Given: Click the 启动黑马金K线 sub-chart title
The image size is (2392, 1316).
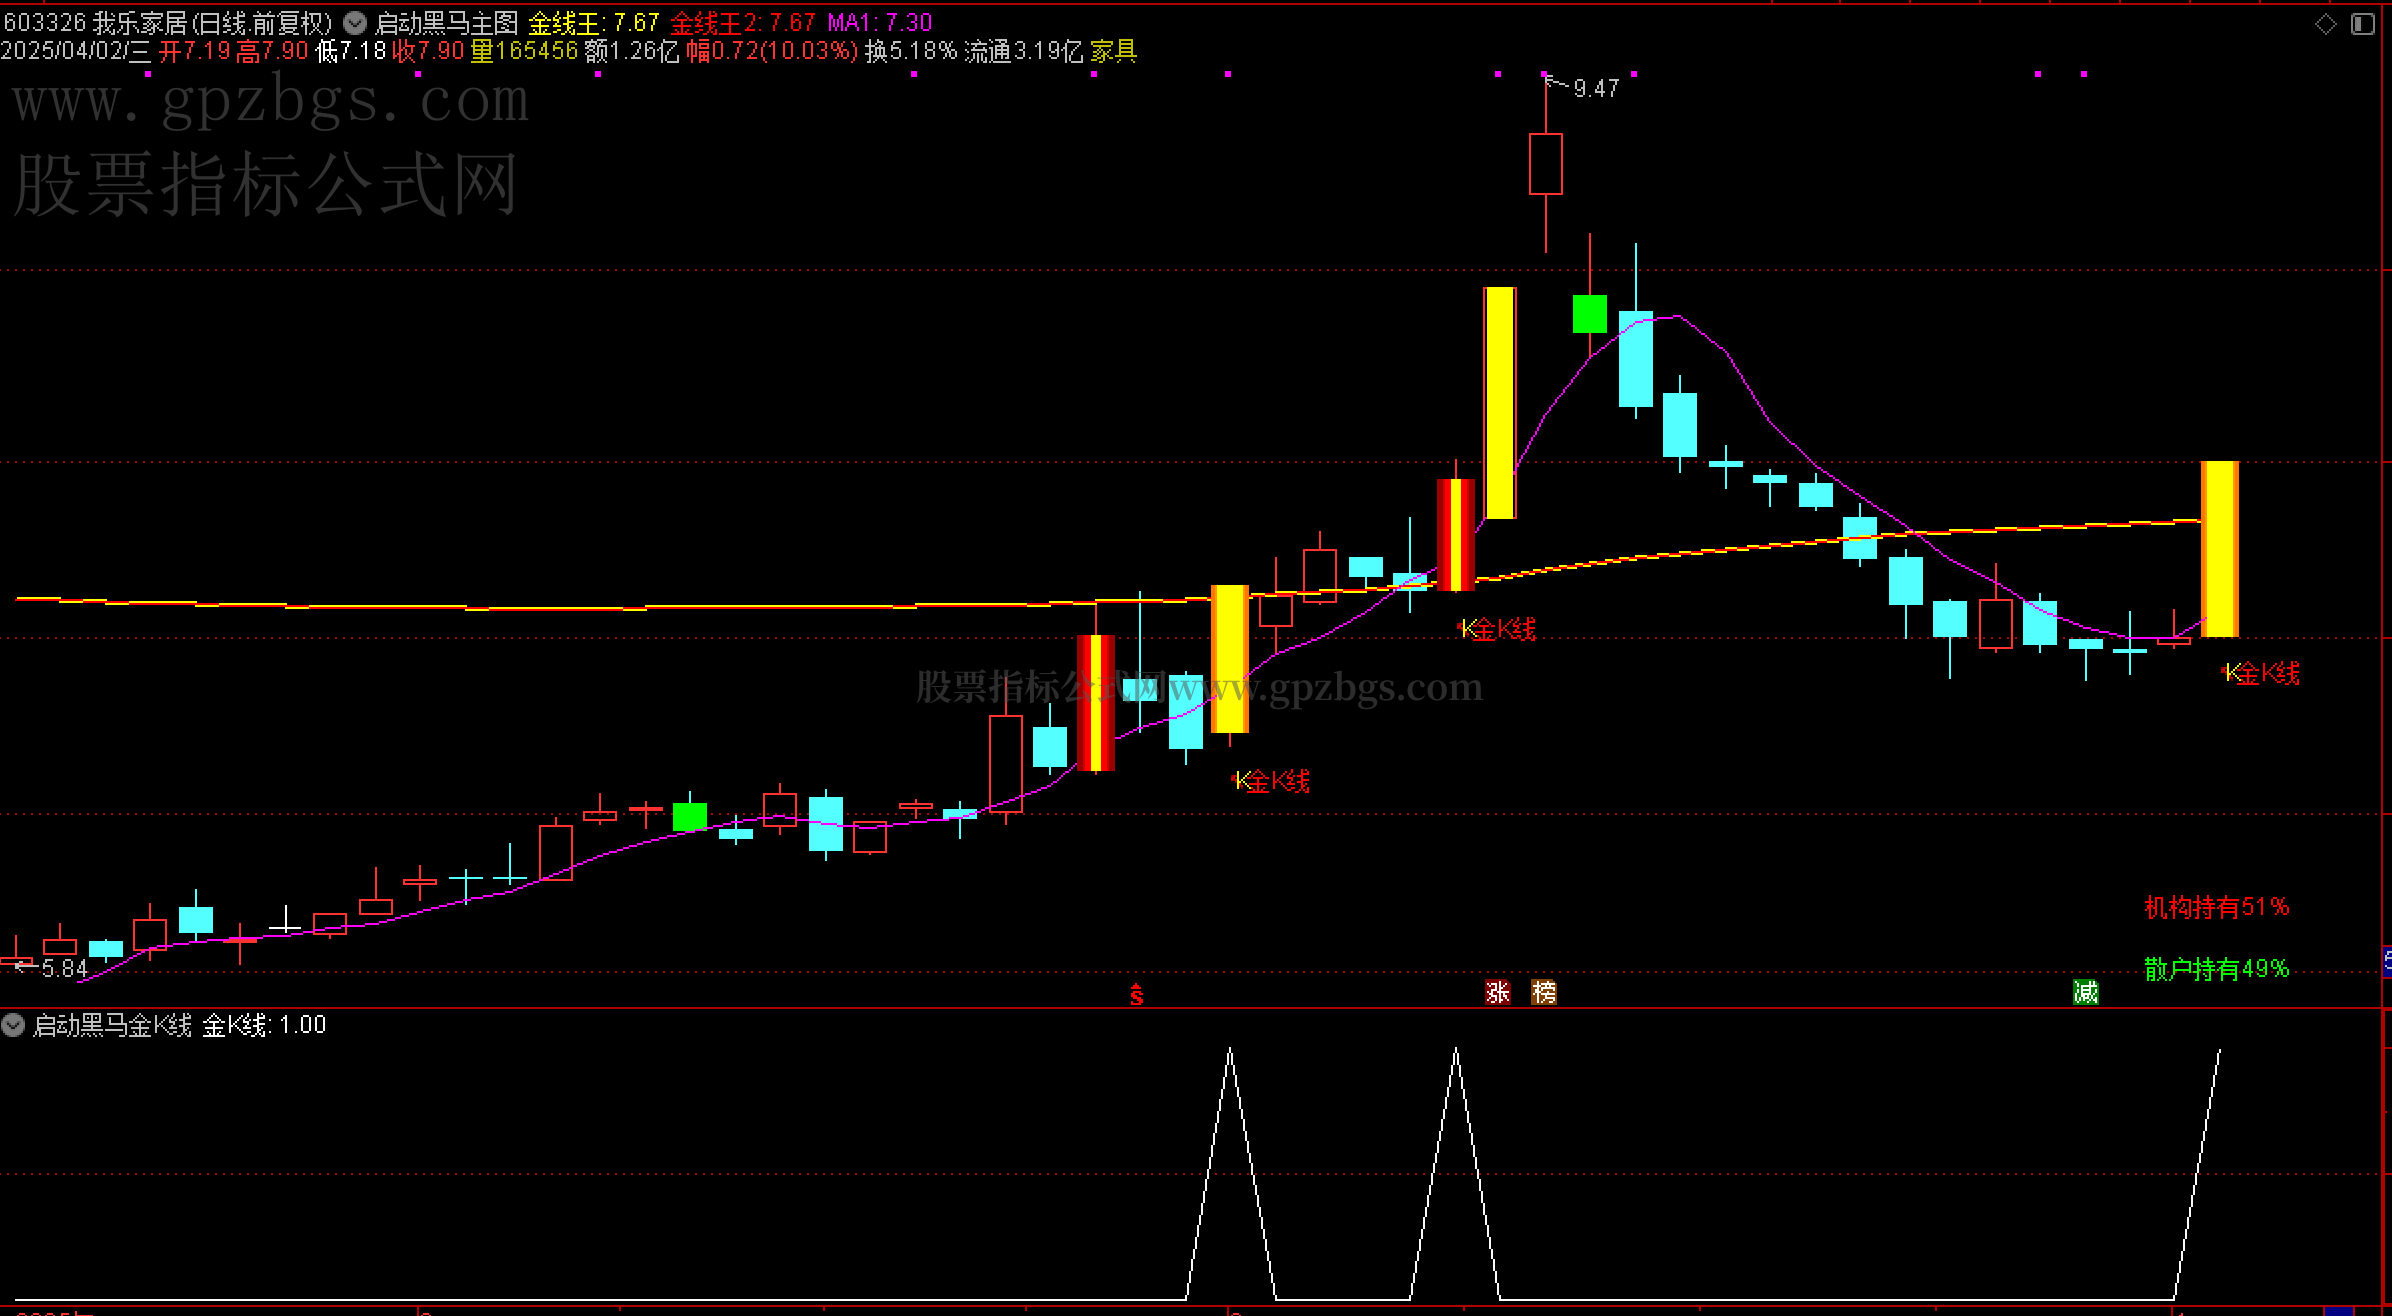Looking at the screenshot, I should pos(112,1025).
